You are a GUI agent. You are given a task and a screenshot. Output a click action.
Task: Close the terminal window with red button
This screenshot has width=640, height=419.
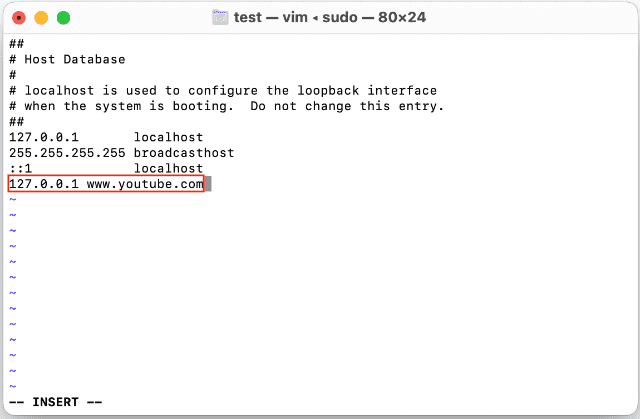(19, 18)
